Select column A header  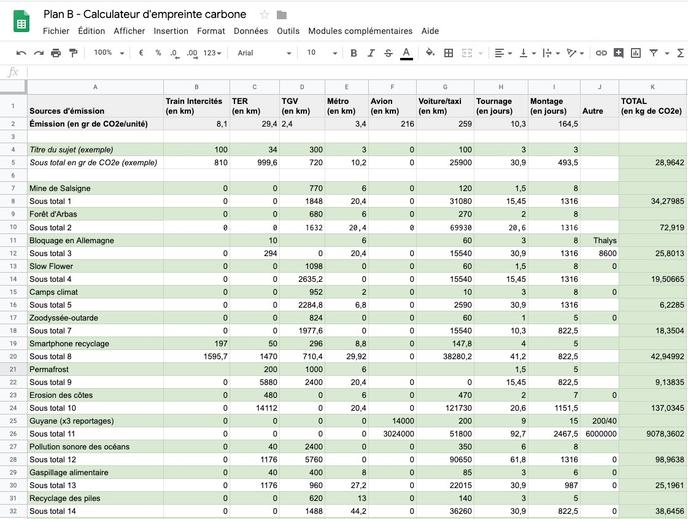pyautogui.click(x=95, y=87)
